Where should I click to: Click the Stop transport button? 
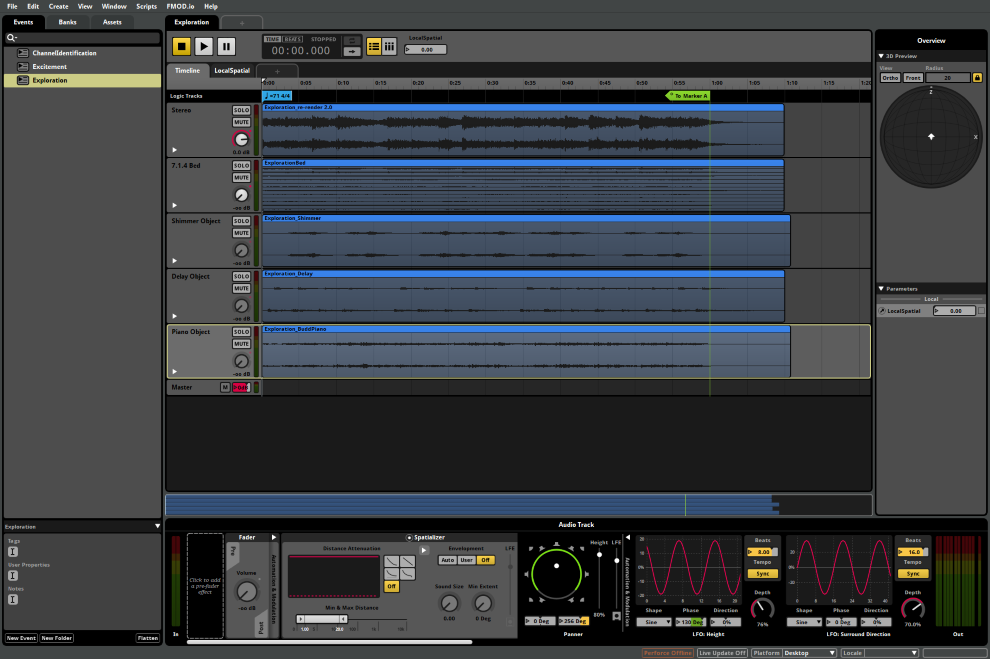(x=182, y=46)
